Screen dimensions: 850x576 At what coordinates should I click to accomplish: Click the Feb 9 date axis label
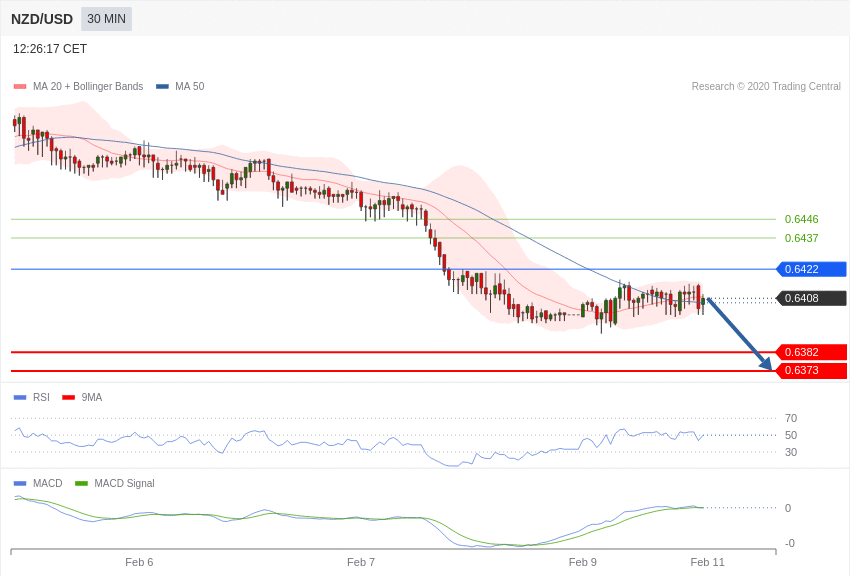[583, 562]
